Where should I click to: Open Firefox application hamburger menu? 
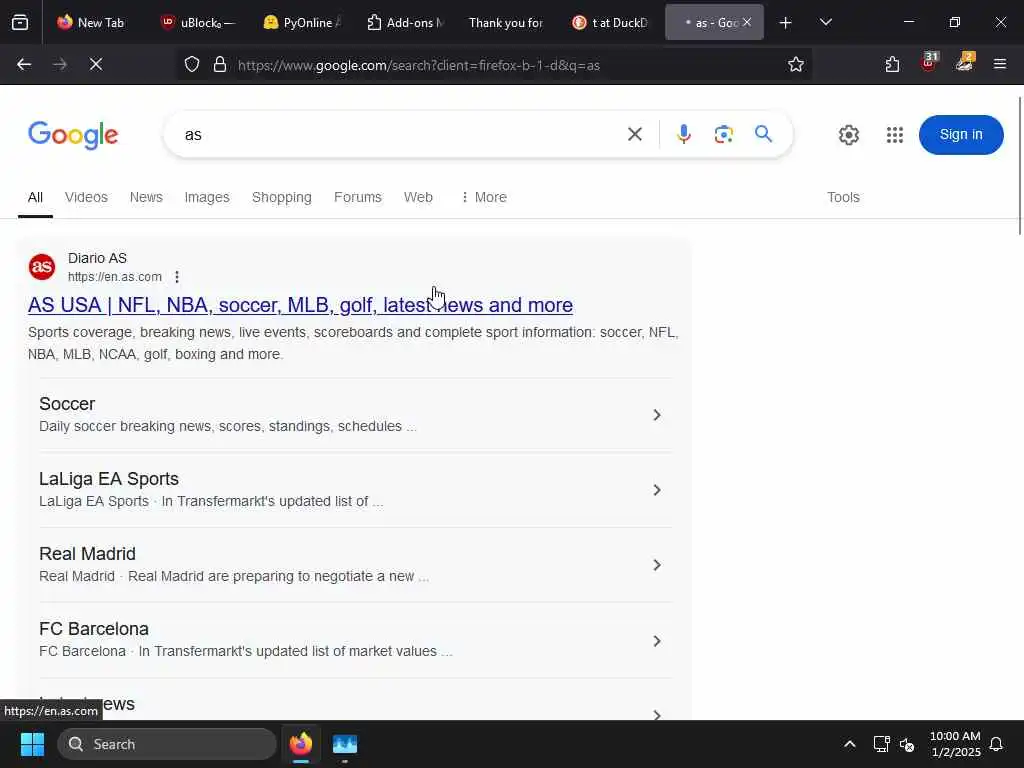[x=1000, y=65]
